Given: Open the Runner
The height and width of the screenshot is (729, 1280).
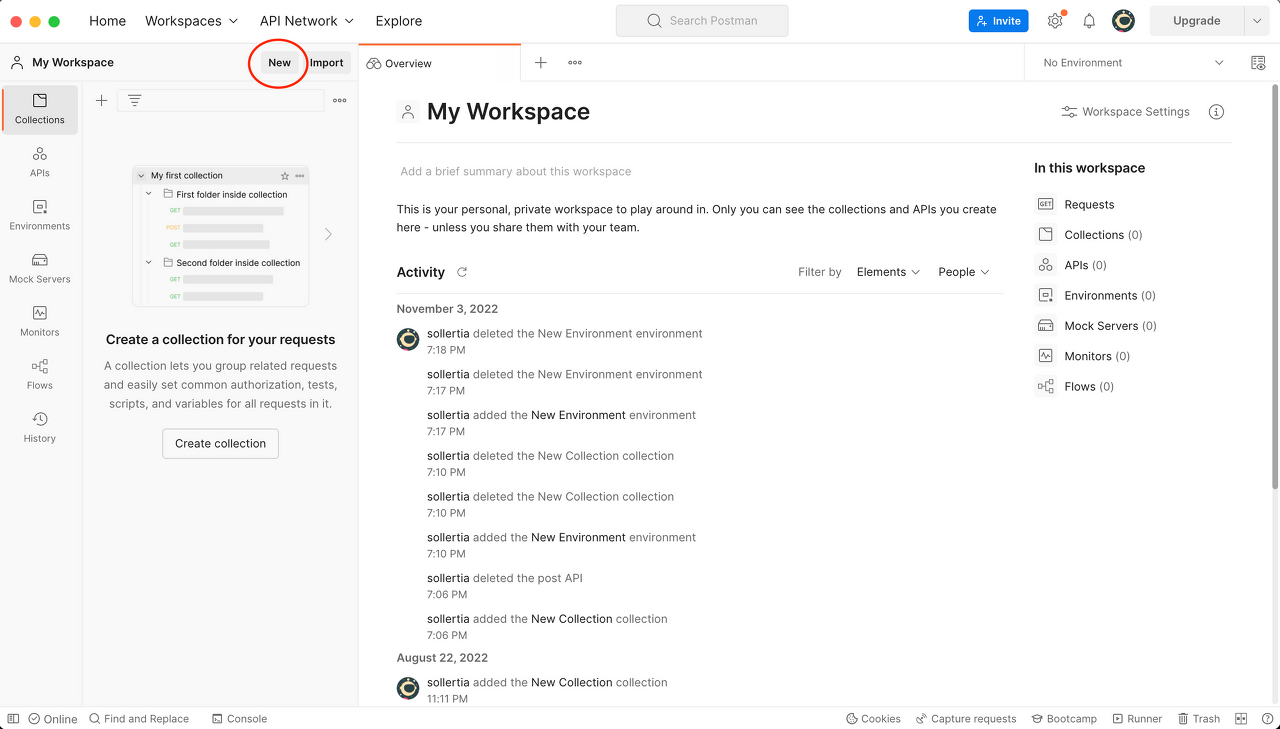Looking at the screenshot, I should click(1137, 718).
